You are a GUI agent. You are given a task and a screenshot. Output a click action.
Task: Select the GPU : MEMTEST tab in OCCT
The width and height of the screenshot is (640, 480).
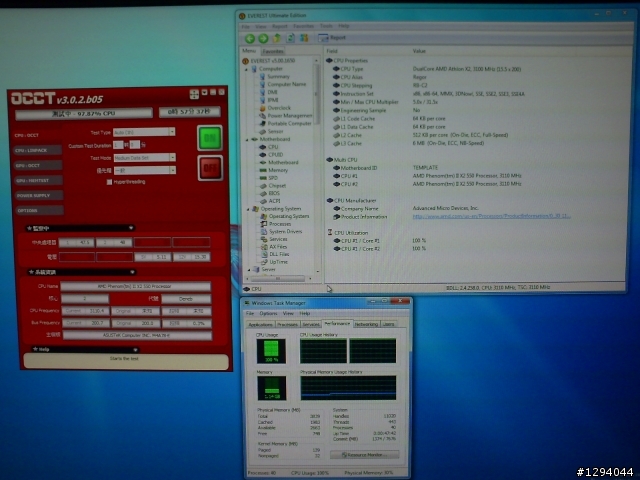click(37, 181)
